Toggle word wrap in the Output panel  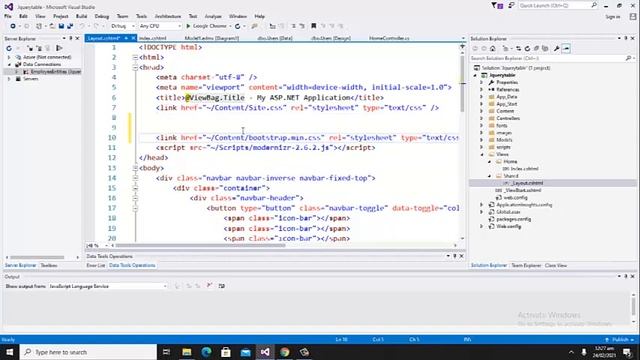[222, 286]
